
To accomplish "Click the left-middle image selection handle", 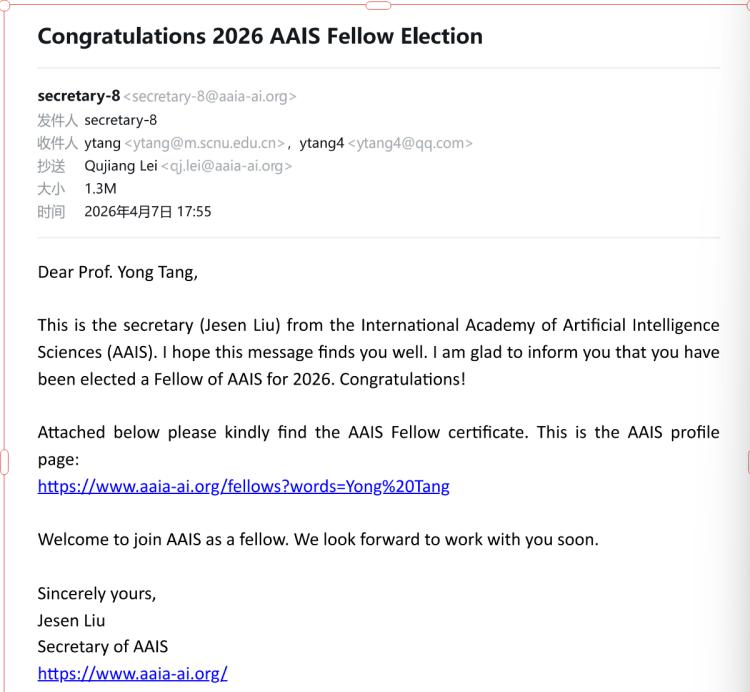I will [x=4, y=462].
